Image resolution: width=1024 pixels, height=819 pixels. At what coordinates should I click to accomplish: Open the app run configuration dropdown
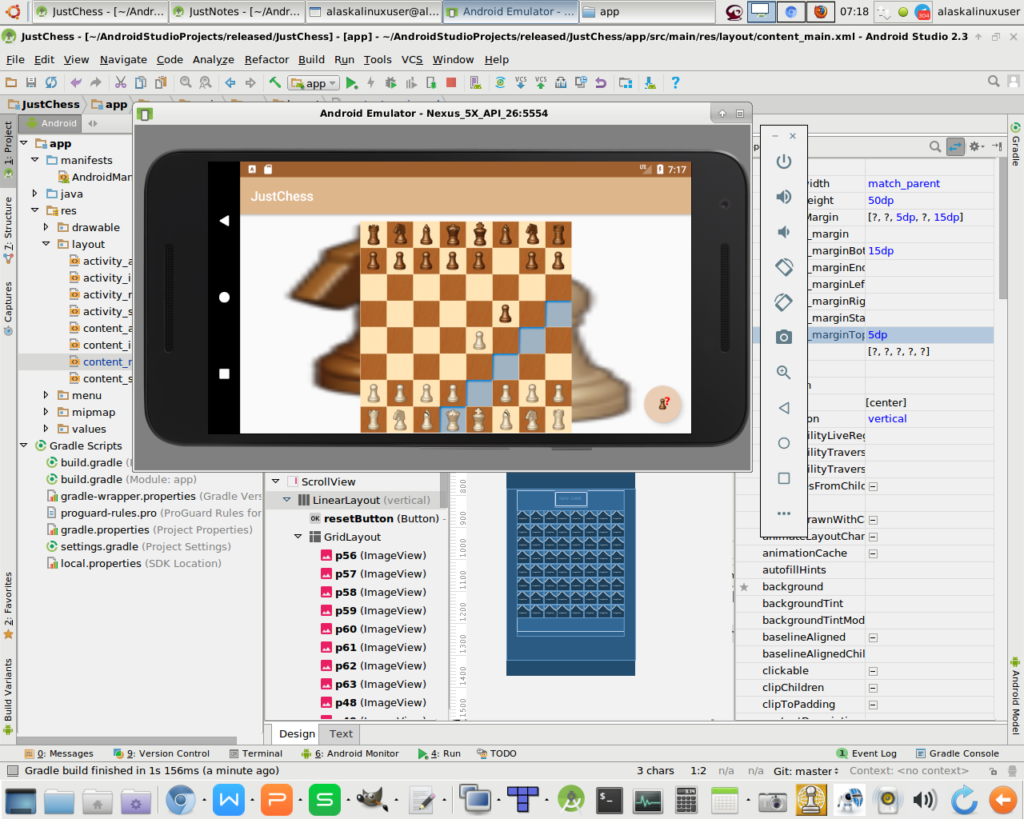coord(313,83)
